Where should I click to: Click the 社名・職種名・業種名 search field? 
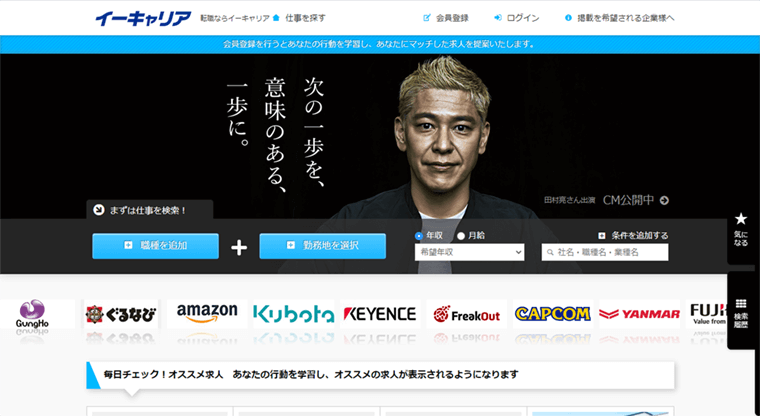tap(605, 253)
